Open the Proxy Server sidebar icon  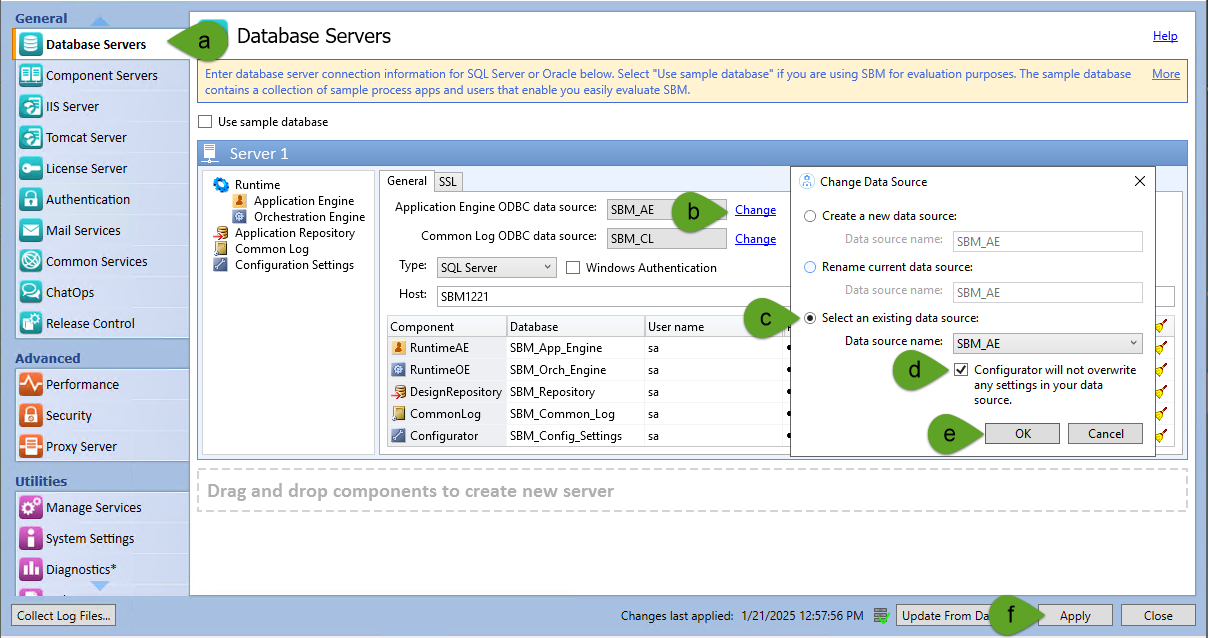31,446
